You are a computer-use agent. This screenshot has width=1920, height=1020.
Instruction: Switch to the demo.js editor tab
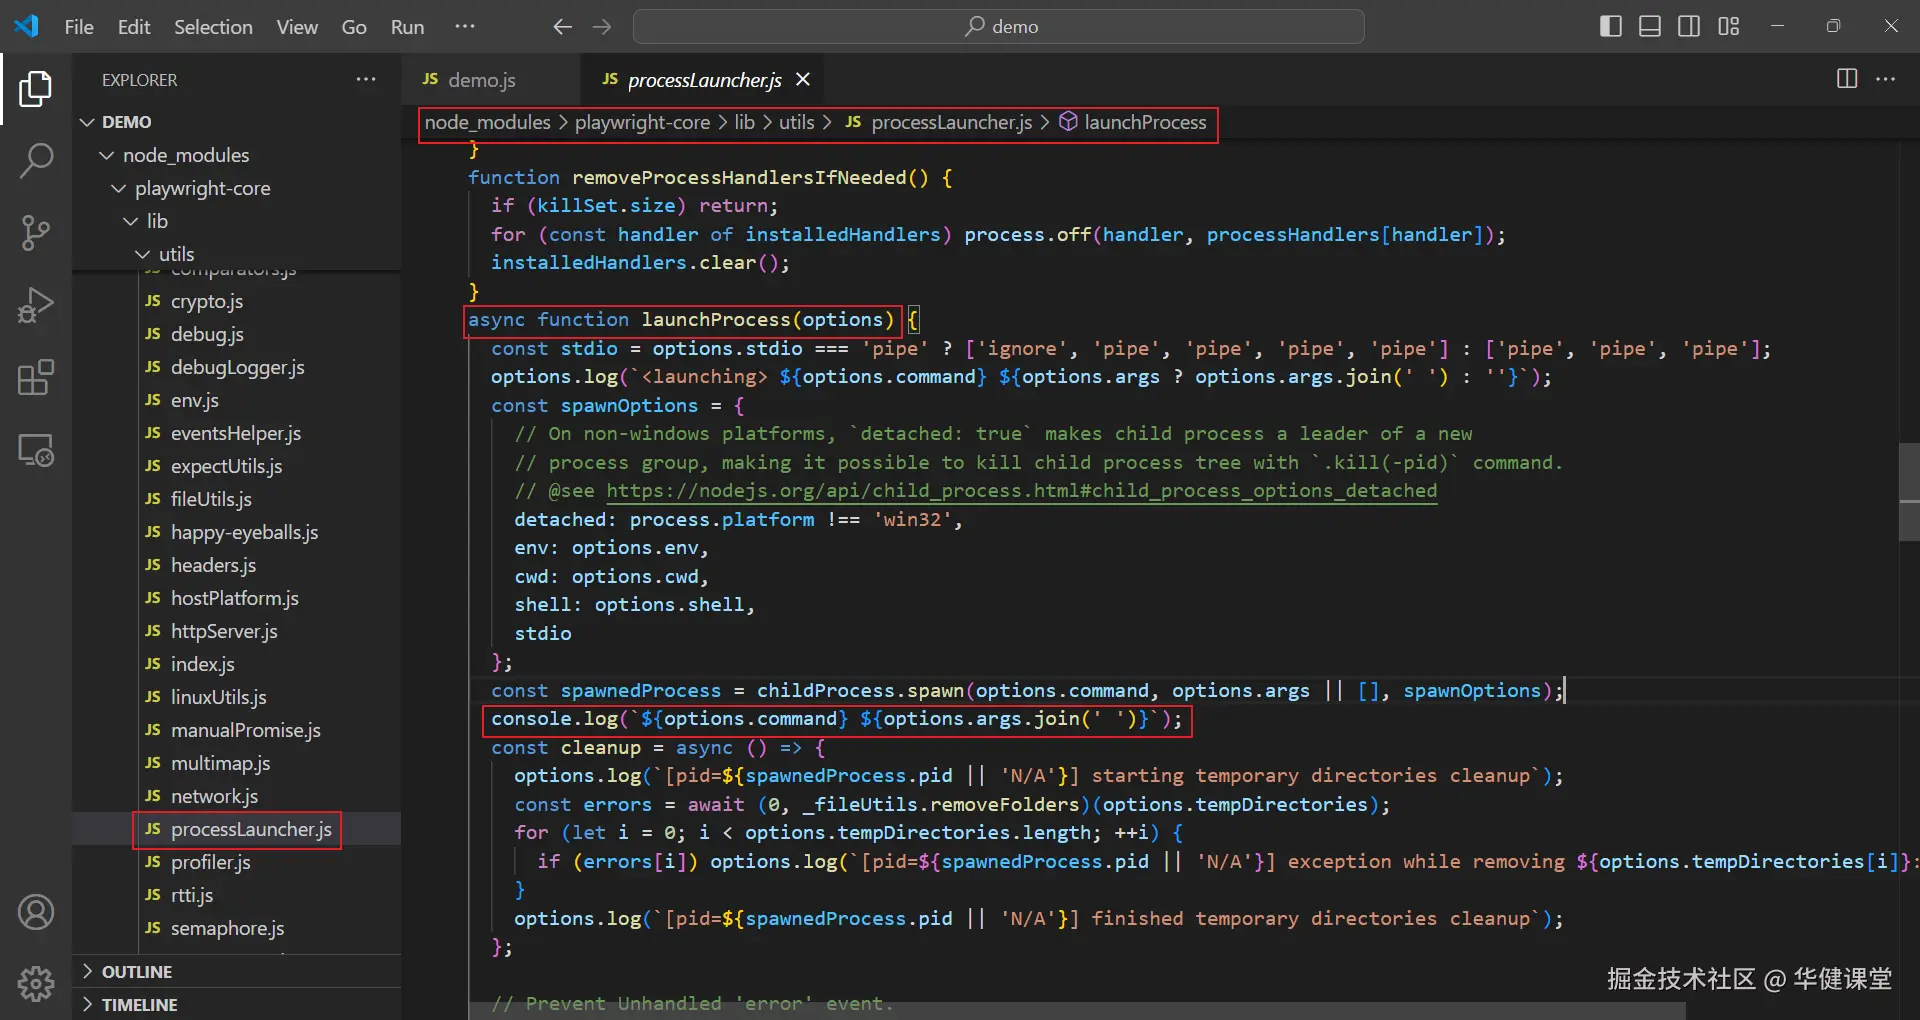pyautogui.click(x=481, y=80)
